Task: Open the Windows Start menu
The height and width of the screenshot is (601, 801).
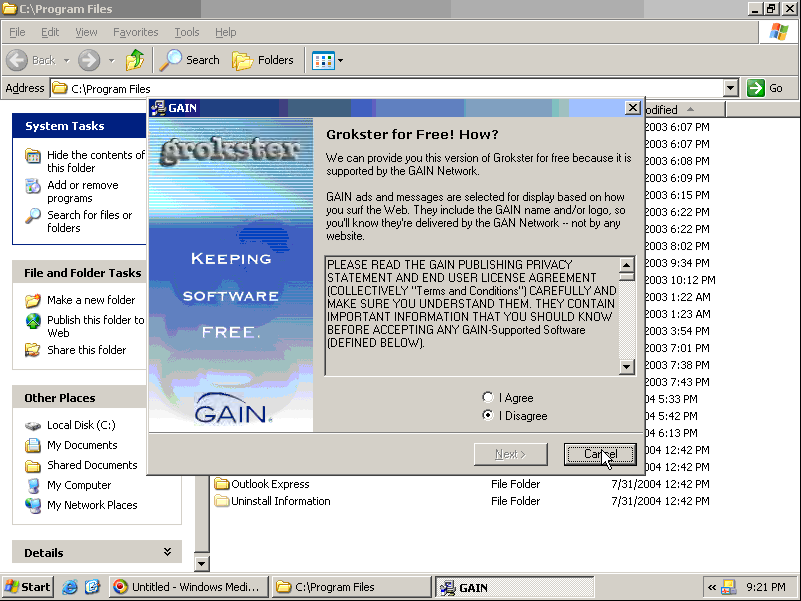Action: point(28,587)
